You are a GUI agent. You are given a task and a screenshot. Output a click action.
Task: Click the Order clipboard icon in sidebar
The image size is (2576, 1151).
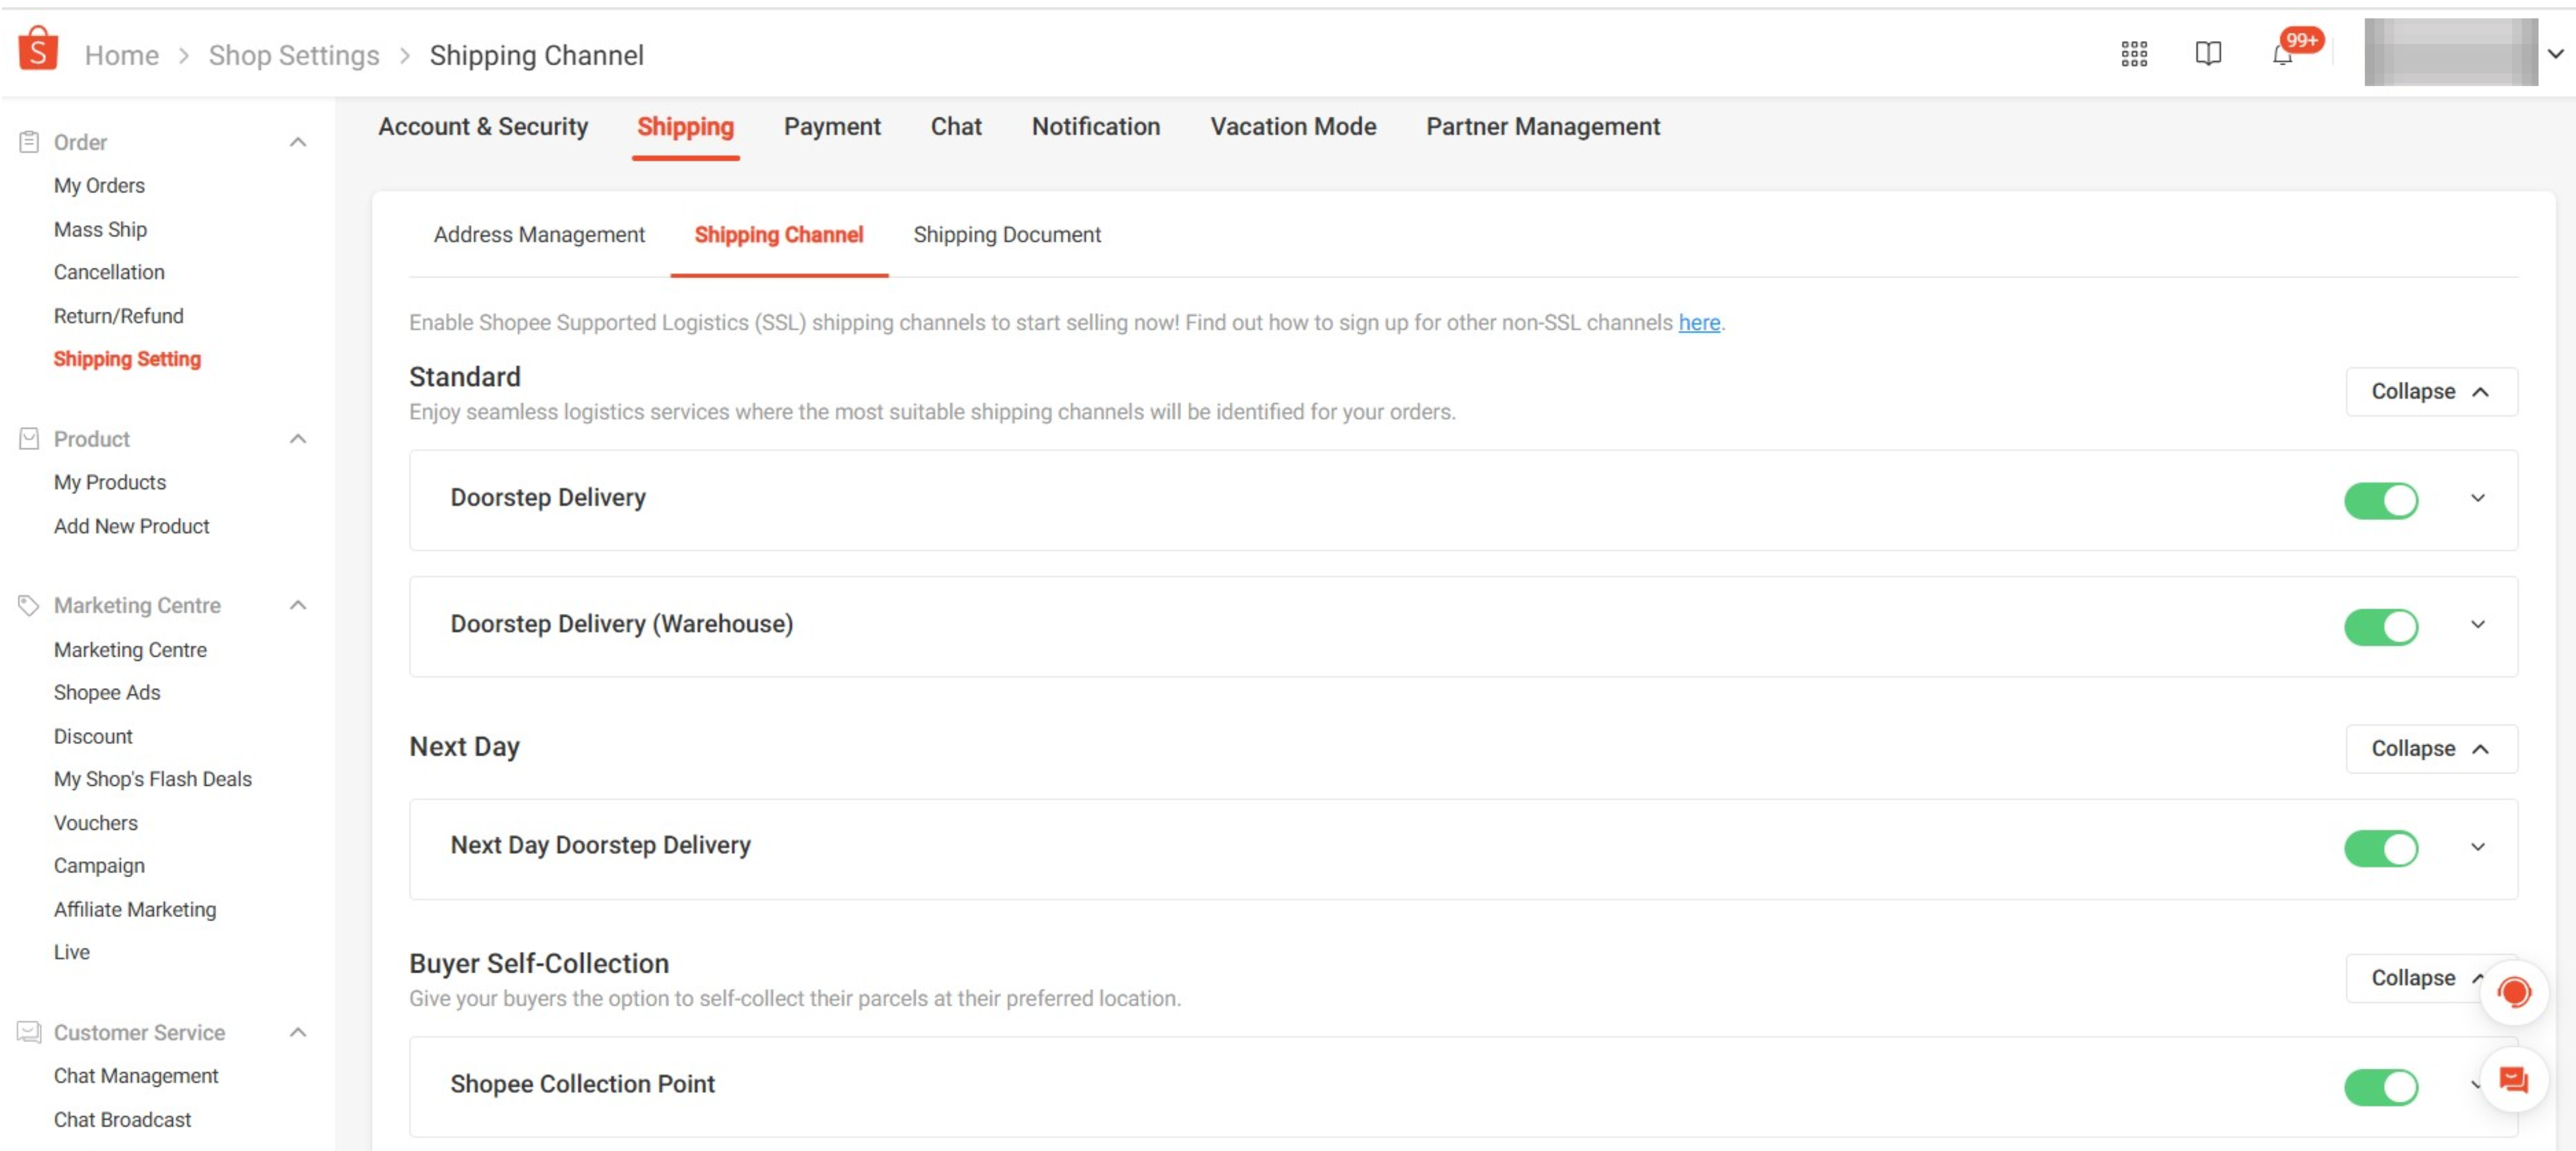28,141
